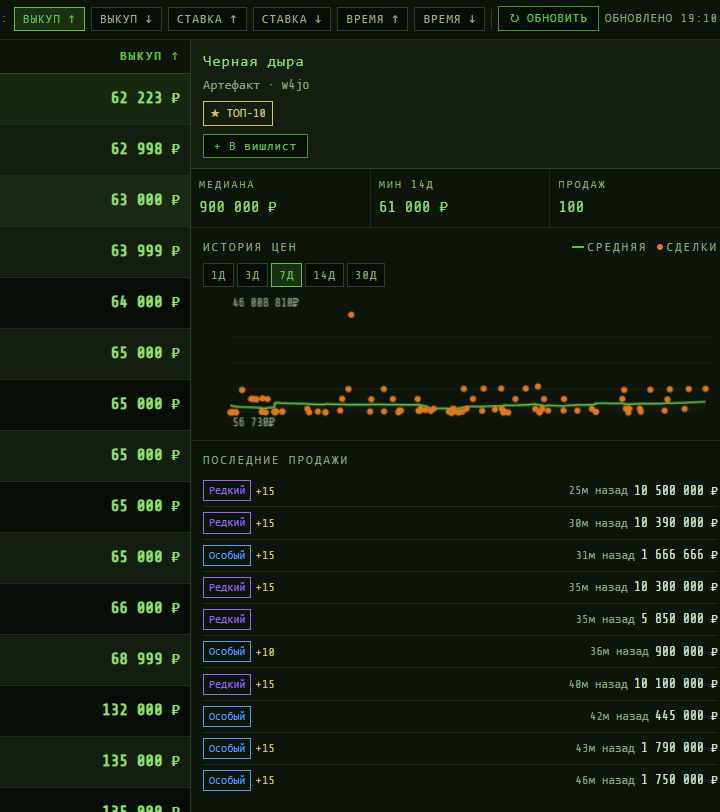Screen dimensions: 720x812
Task: Select the 62 998 ₽ lot row
Action: 95,150
